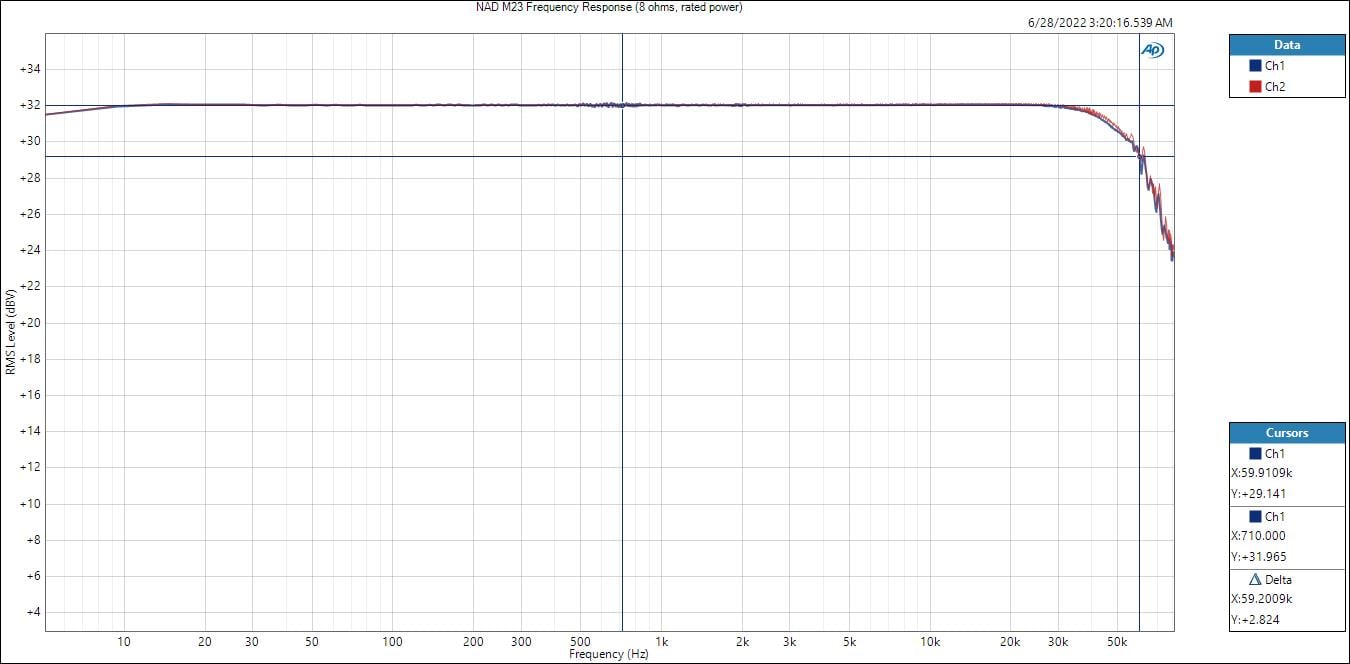Click the graph title NAD M23 Frequency Response
The width and height of the screenshot is (1350, 664).
(609, 7)
